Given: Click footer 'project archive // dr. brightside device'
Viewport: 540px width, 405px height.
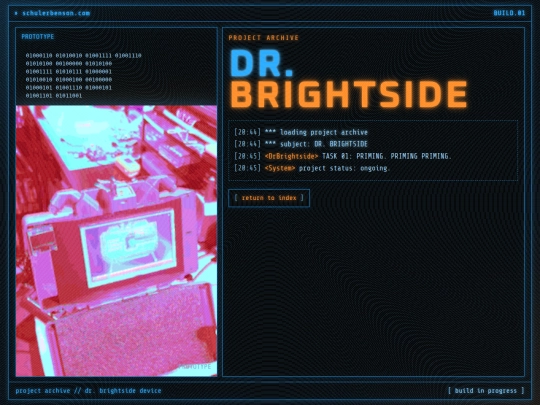Looking at the screenshot, I should (x=88, y=391).
